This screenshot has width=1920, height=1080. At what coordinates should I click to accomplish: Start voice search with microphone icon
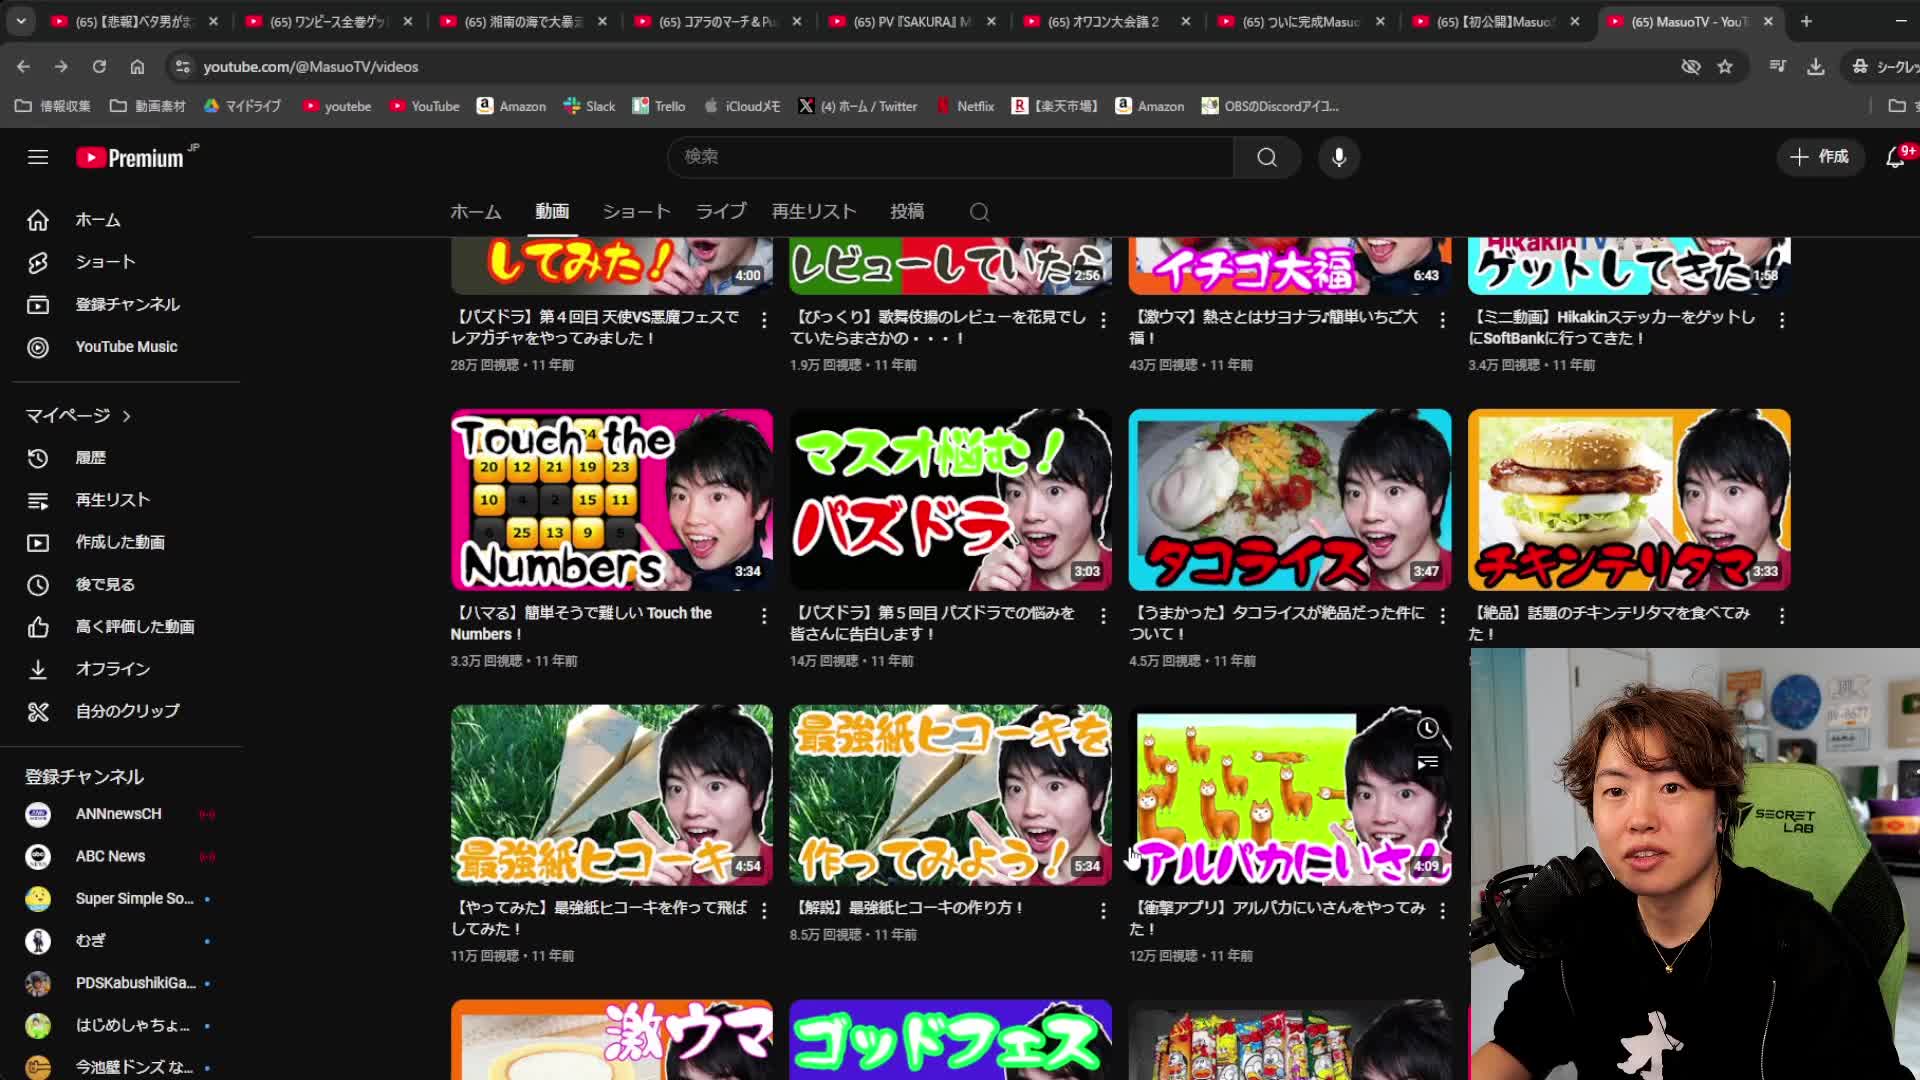(x=1339, y=157)
